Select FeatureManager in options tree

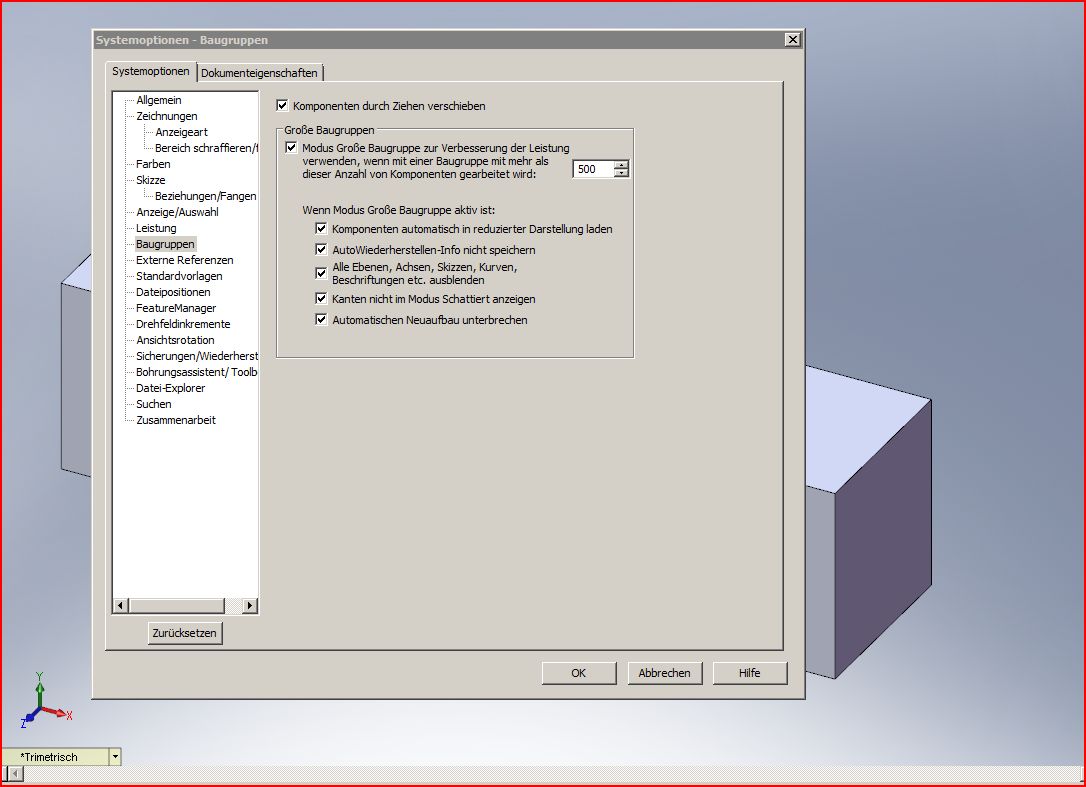pyautogui.click(x=176, y=308)
